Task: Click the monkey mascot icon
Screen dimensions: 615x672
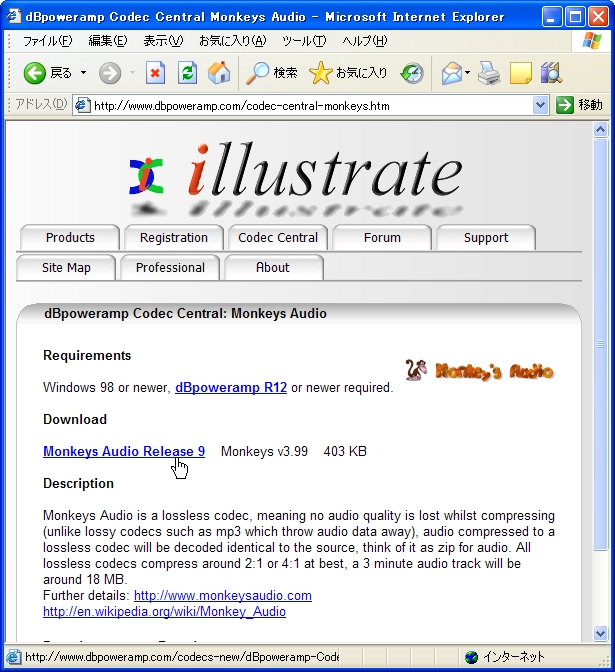Action: pos(416,370)
